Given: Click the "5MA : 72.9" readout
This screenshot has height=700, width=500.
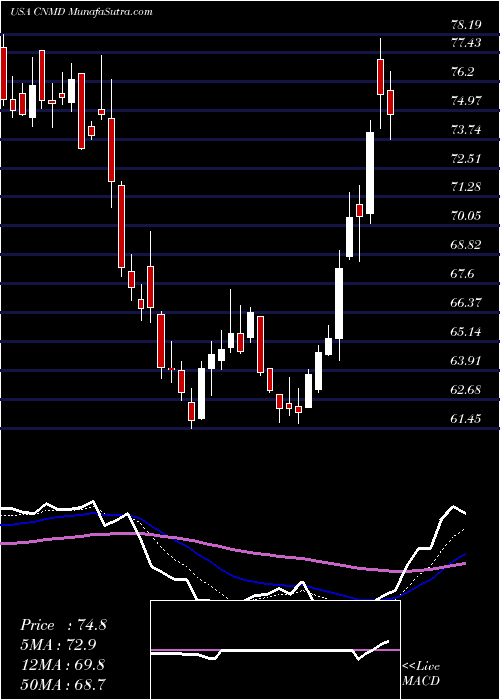Looking at the screenshot, I should pyautogui.click(x=59, y=645).
